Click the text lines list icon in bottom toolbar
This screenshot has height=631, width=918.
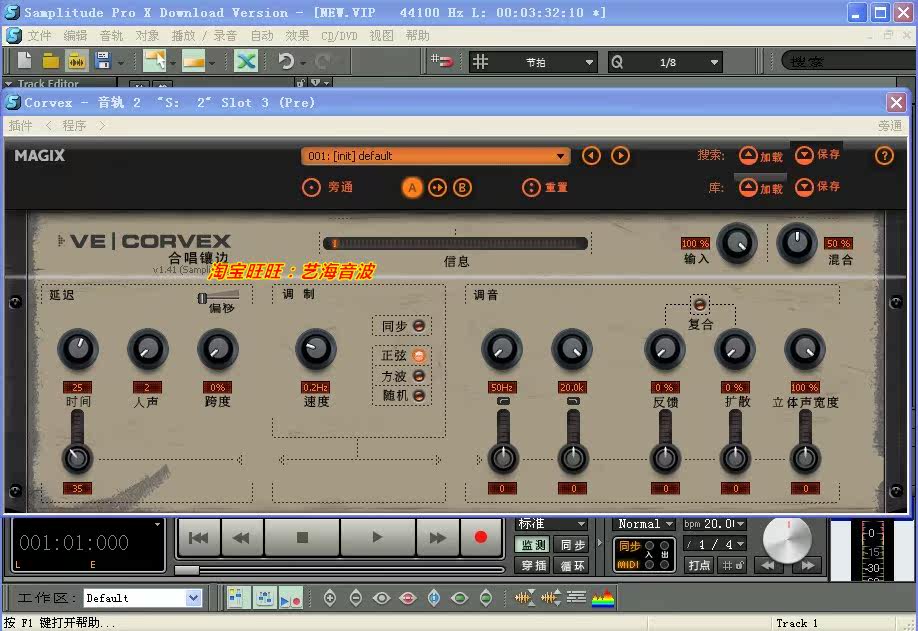pos(576,597)
